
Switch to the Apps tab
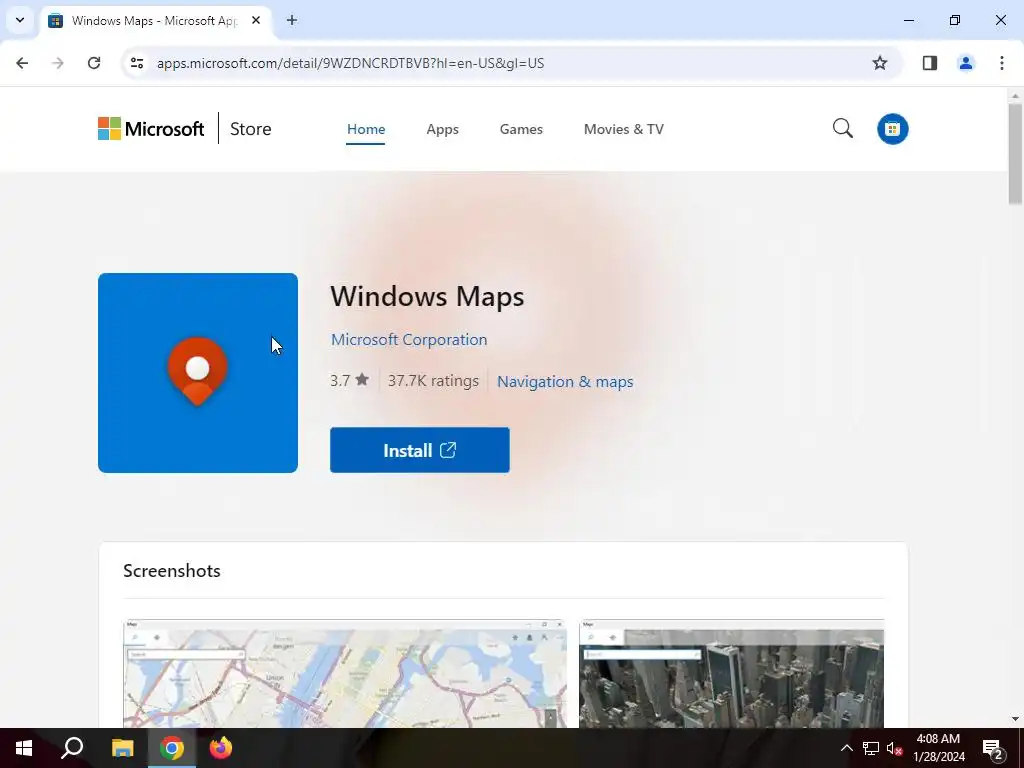click(x=442, y=129)
